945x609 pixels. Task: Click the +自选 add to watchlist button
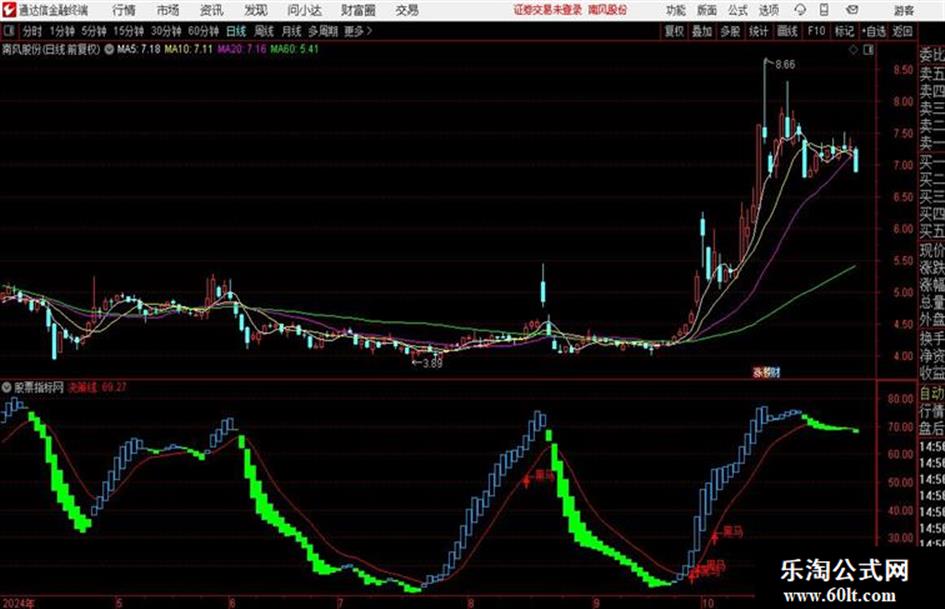[x=873, y=31]
